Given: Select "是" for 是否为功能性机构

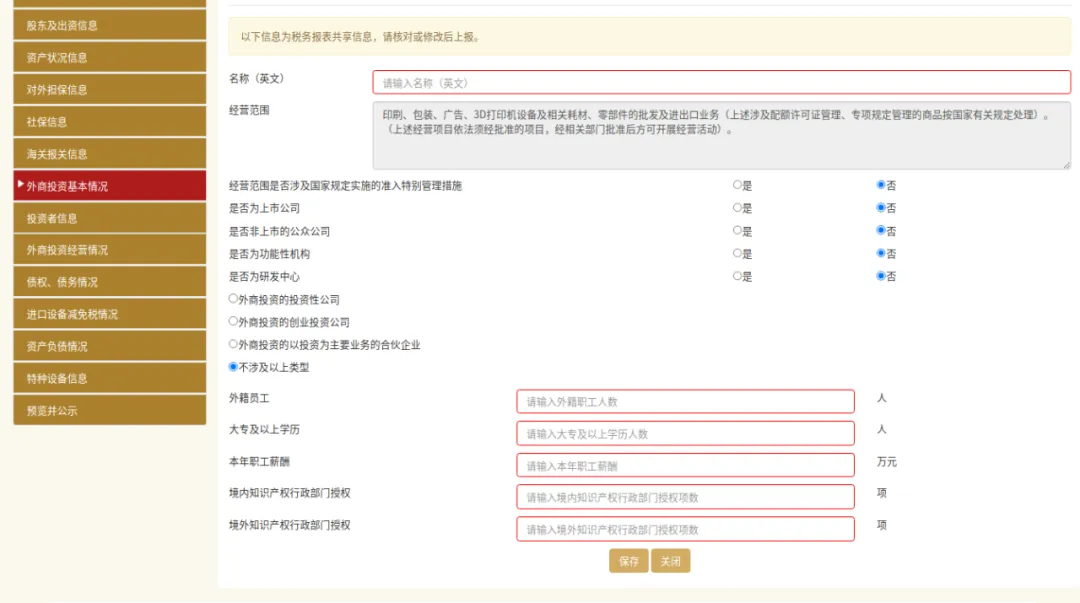Looking at the screenshot, I should tap(737, 253).
